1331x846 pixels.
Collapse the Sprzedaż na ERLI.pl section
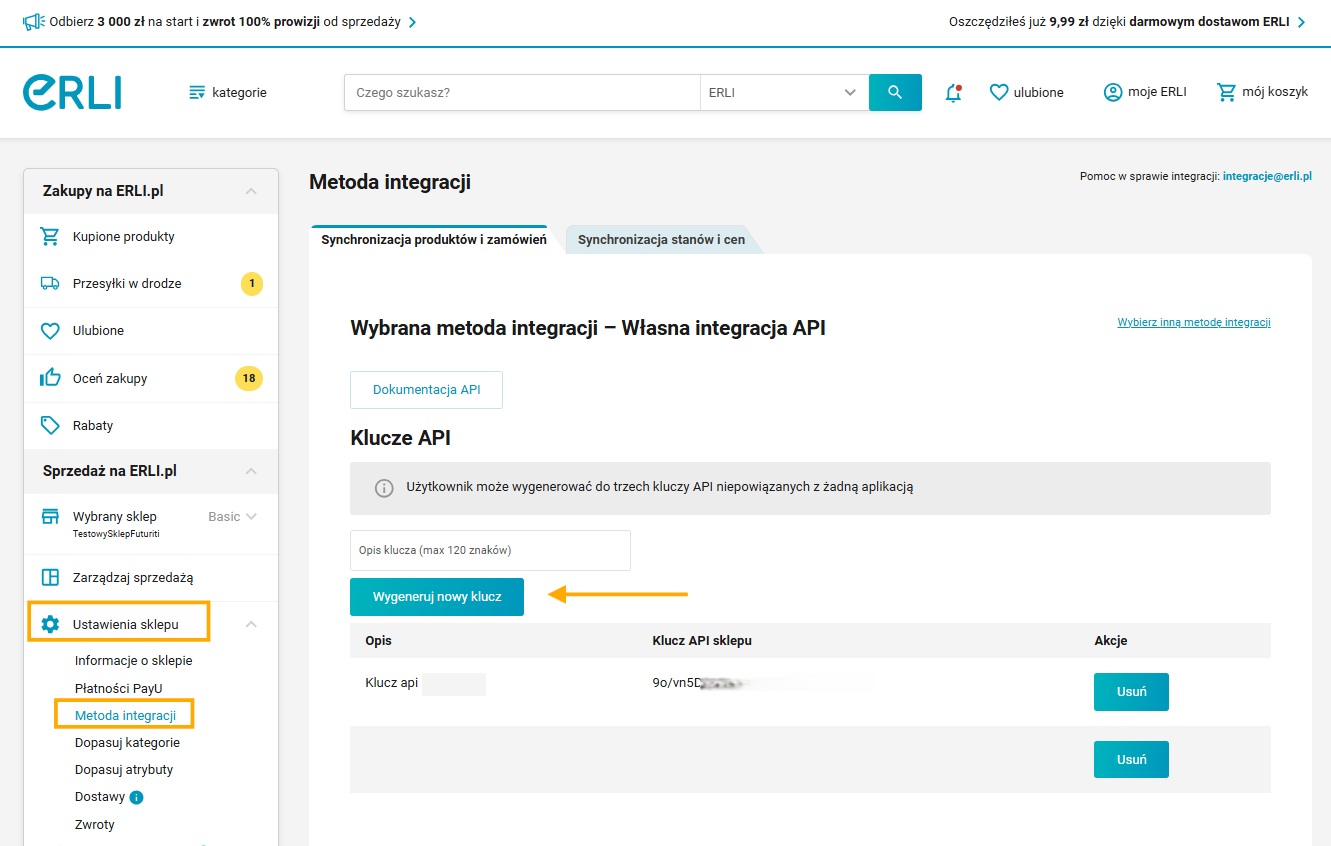(251, 471)
